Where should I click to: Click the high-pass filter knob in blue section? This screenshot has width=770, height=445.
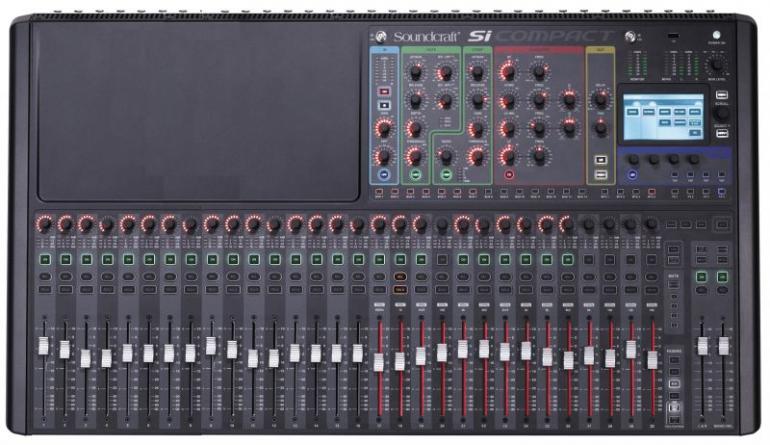(384, 157)
